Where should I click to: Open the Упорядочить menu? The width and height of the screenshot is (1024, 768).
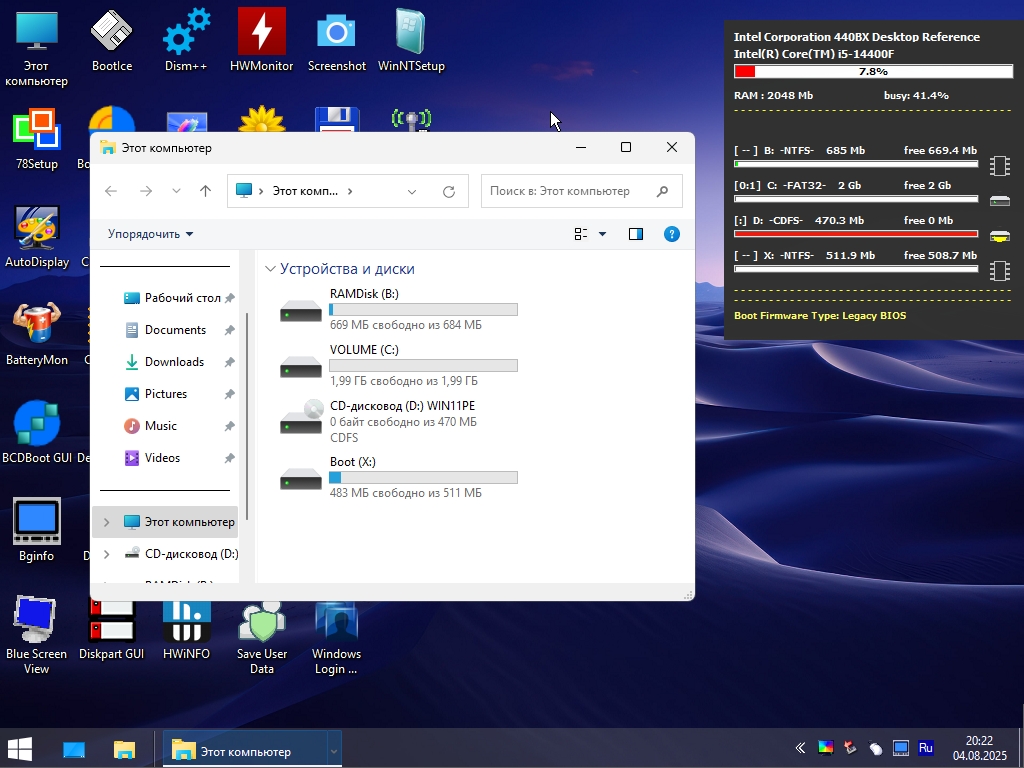point(150,234)
